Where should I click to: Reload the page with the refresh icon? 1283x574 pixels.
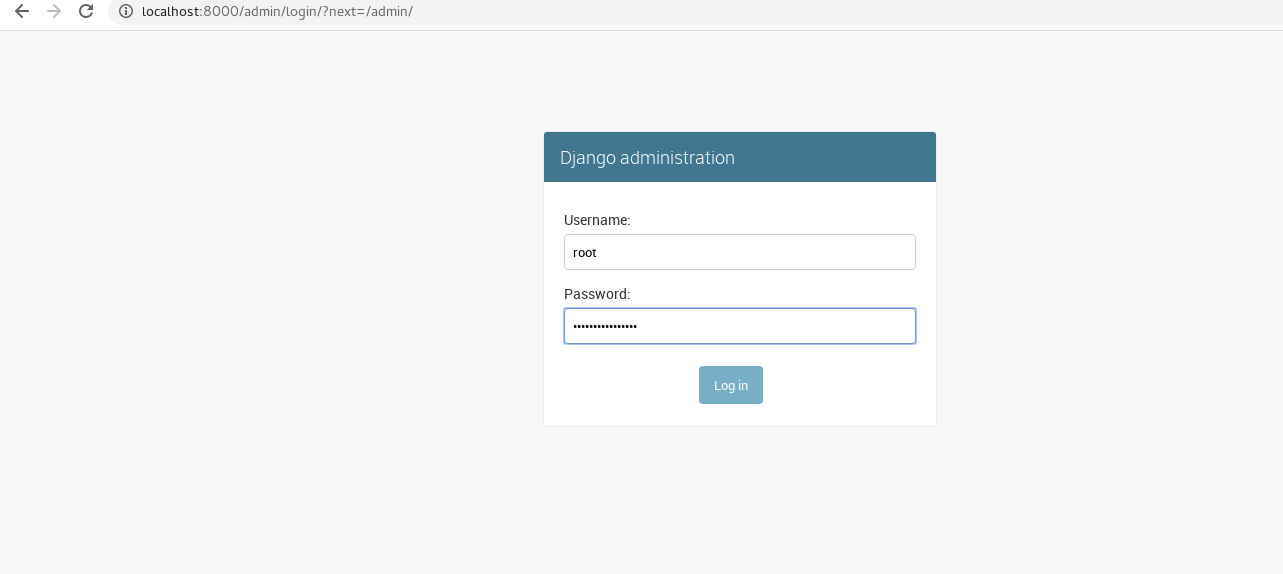[x=86, y=11]
